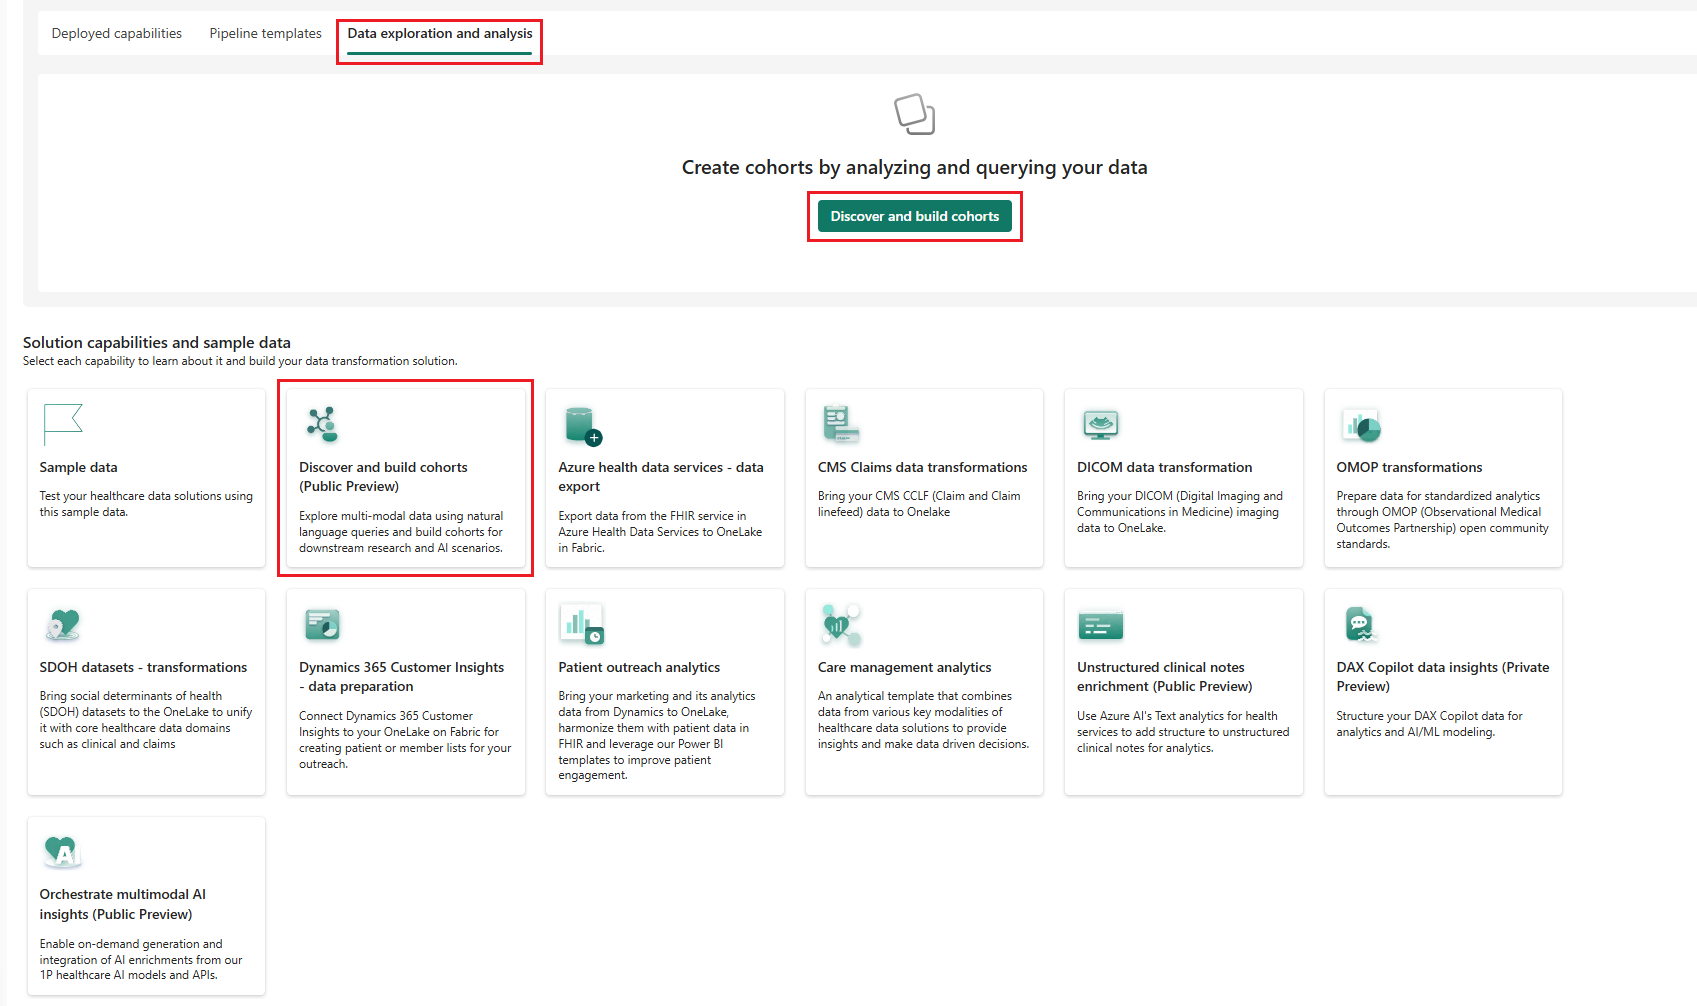Click 'Select each capability to learn about' text

point(240,361)
